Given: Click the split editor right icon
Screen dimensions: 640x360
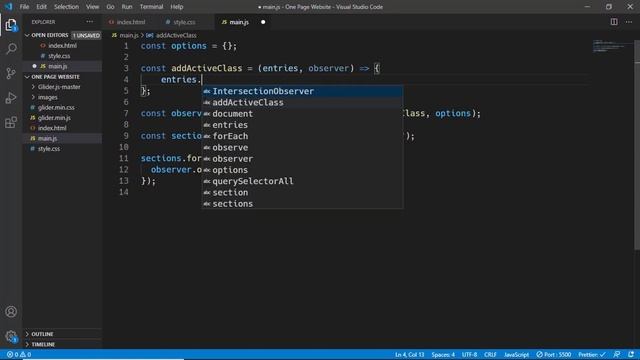Looking at the screenshot, I should tap(614, 22).
